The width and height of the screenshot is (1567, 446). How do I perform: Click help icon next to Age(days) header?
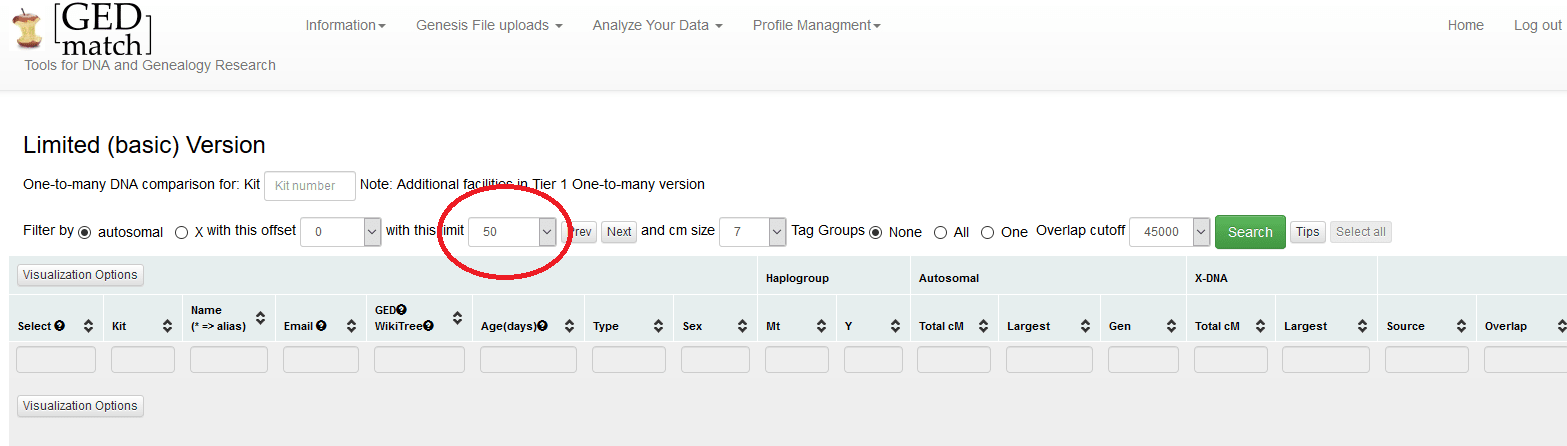click(x=543, y=326)
